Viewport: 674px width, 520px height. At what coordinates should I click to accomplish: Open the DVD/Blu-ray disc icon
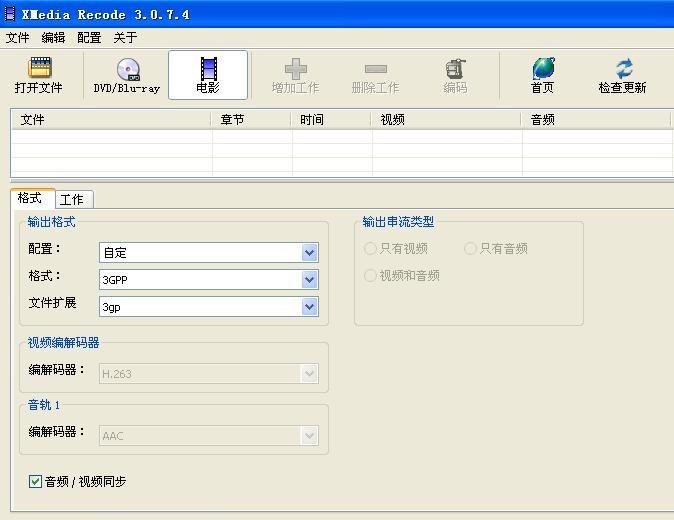click(x=127, y=69)
